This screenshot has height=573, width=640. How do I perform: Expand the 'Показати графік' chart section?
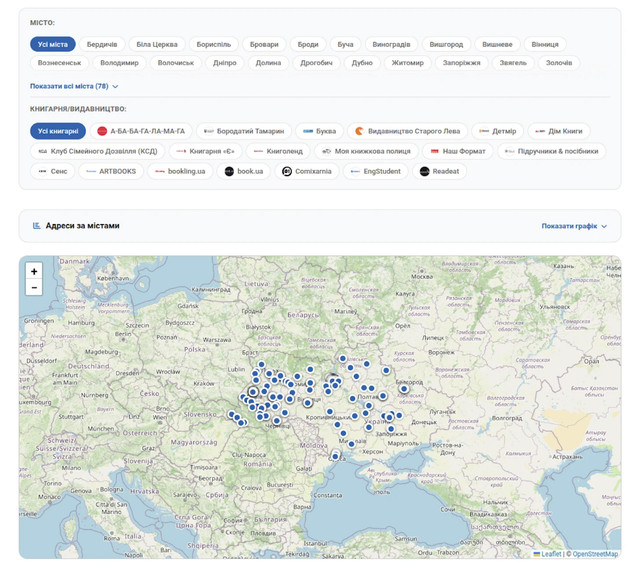574,226
